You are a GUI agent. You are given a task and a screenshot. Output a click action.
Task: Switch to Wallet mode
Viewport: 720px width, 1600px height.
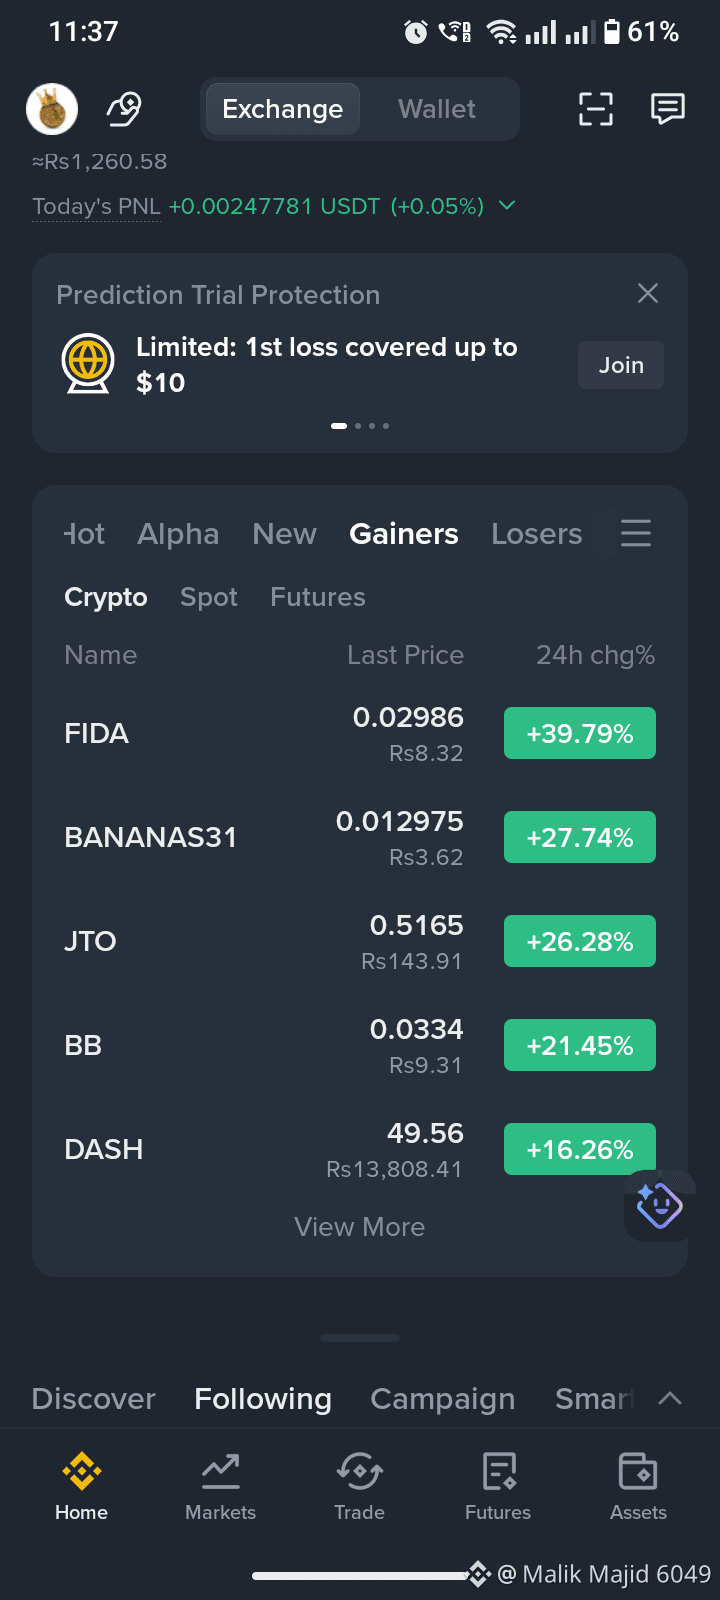437,109
